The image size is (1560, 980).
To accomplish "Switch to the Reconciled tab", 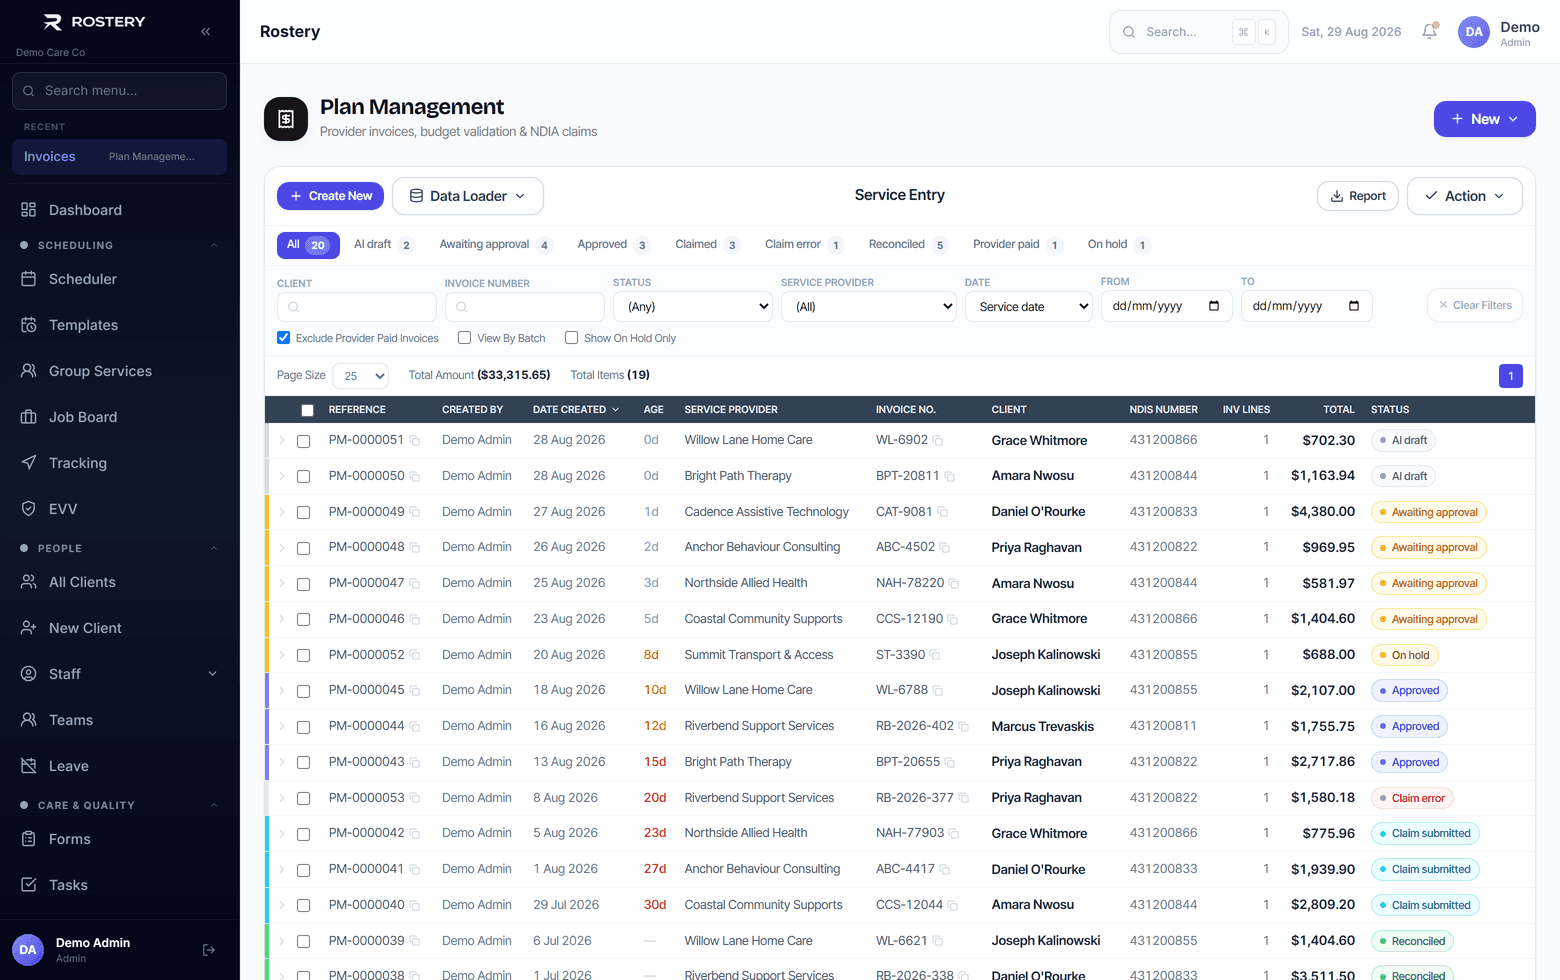I will (x=907, y=245).
